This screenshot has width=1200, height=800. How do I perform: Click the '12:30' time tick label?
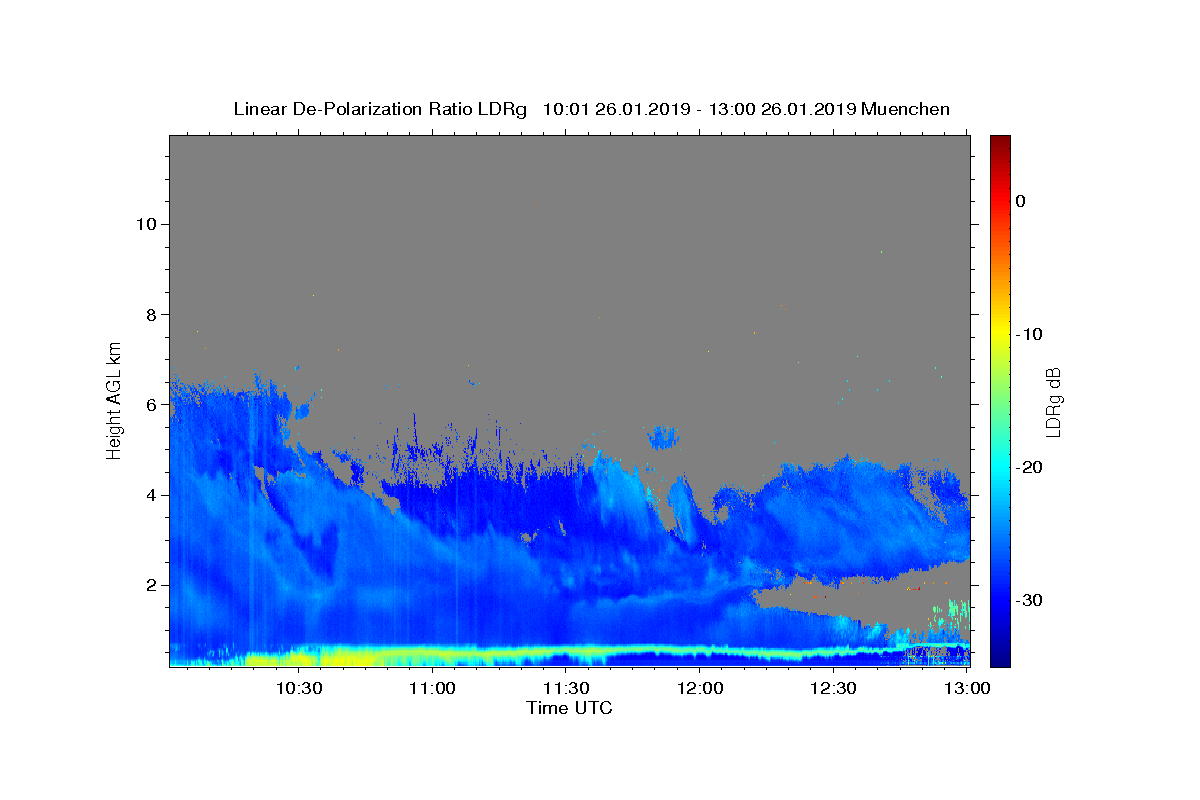(833, 688)
